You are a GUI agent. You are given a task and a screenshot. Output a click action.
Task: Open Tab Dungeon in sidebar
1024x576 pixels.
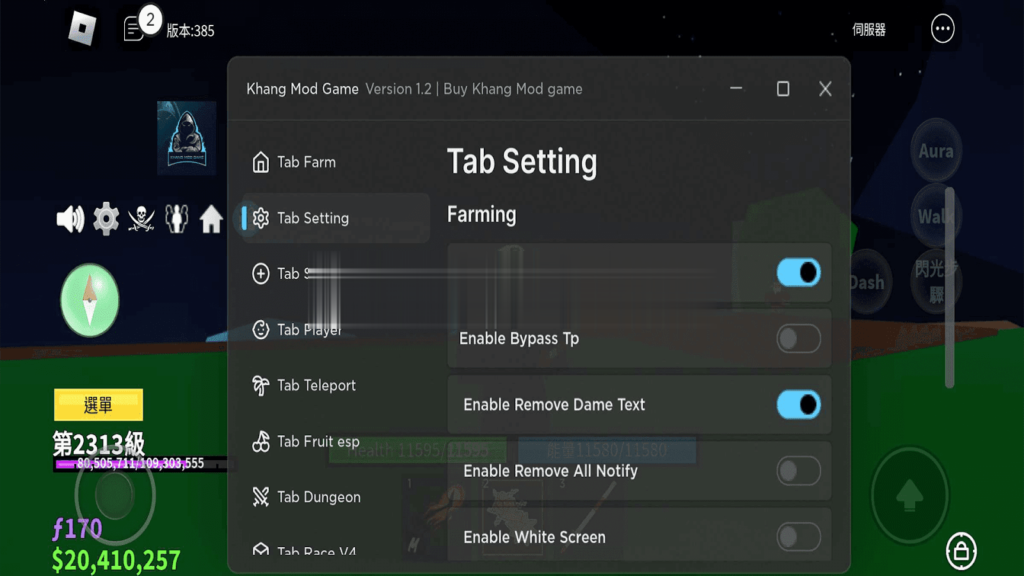coord(318,497)
